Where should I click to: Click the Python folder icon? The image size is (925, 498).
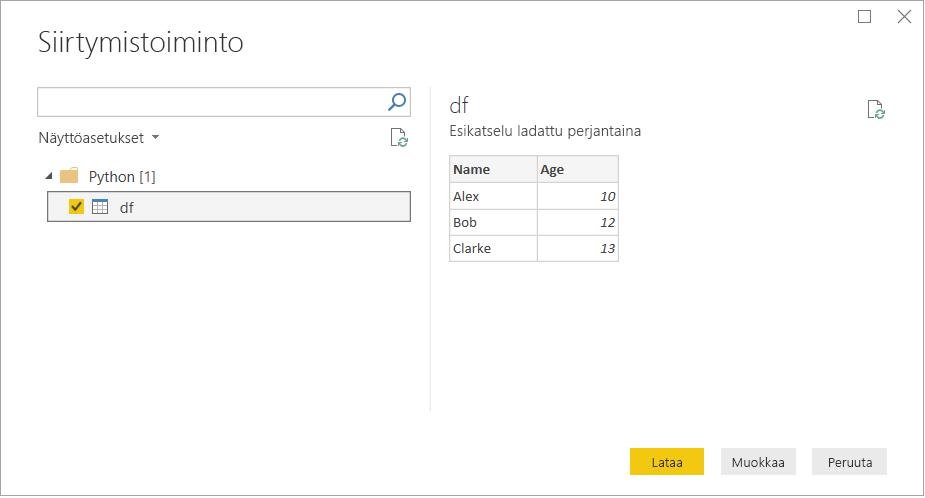(x=70, y=176)
